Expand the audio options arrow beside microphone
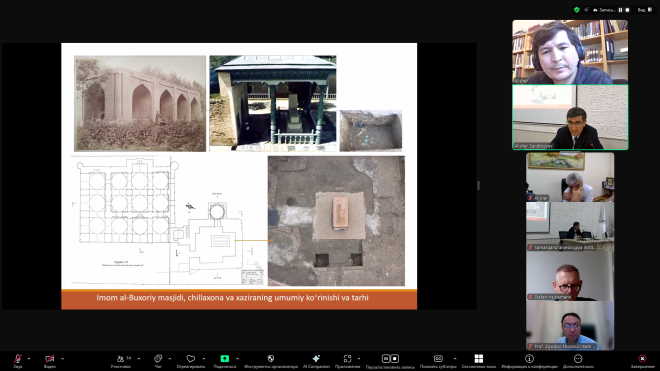Image resolution: width=660 pixels, height=371 pixels. [x=29, y=359]
